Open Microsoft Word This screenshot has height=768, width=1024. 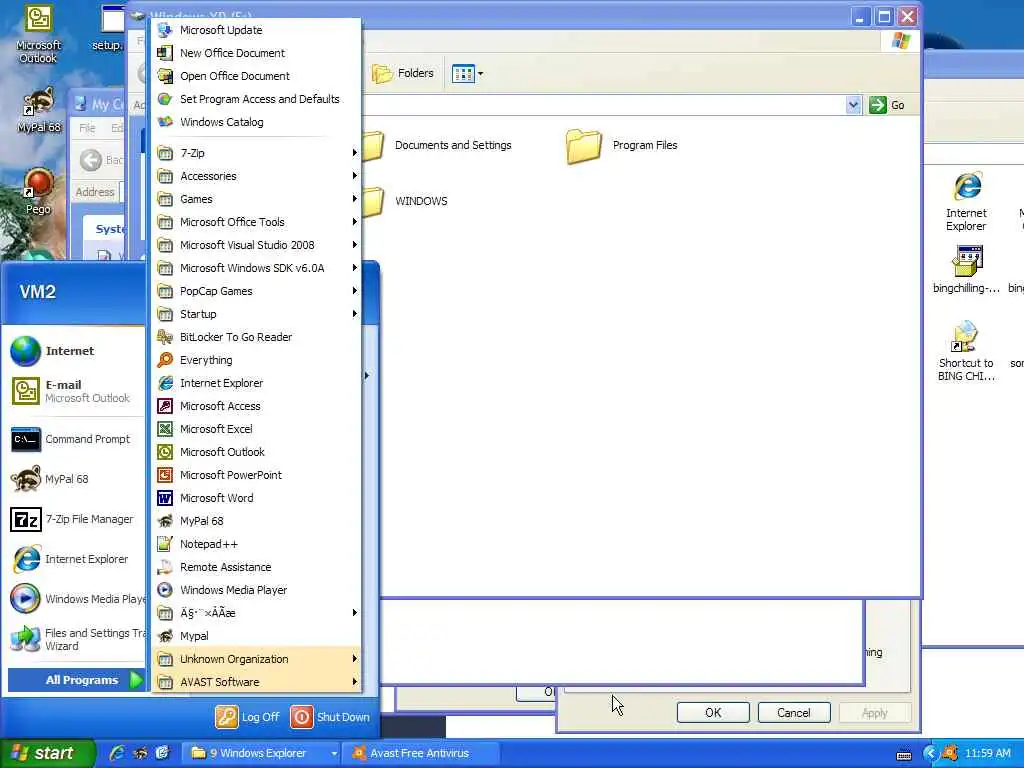click(256, 498)
